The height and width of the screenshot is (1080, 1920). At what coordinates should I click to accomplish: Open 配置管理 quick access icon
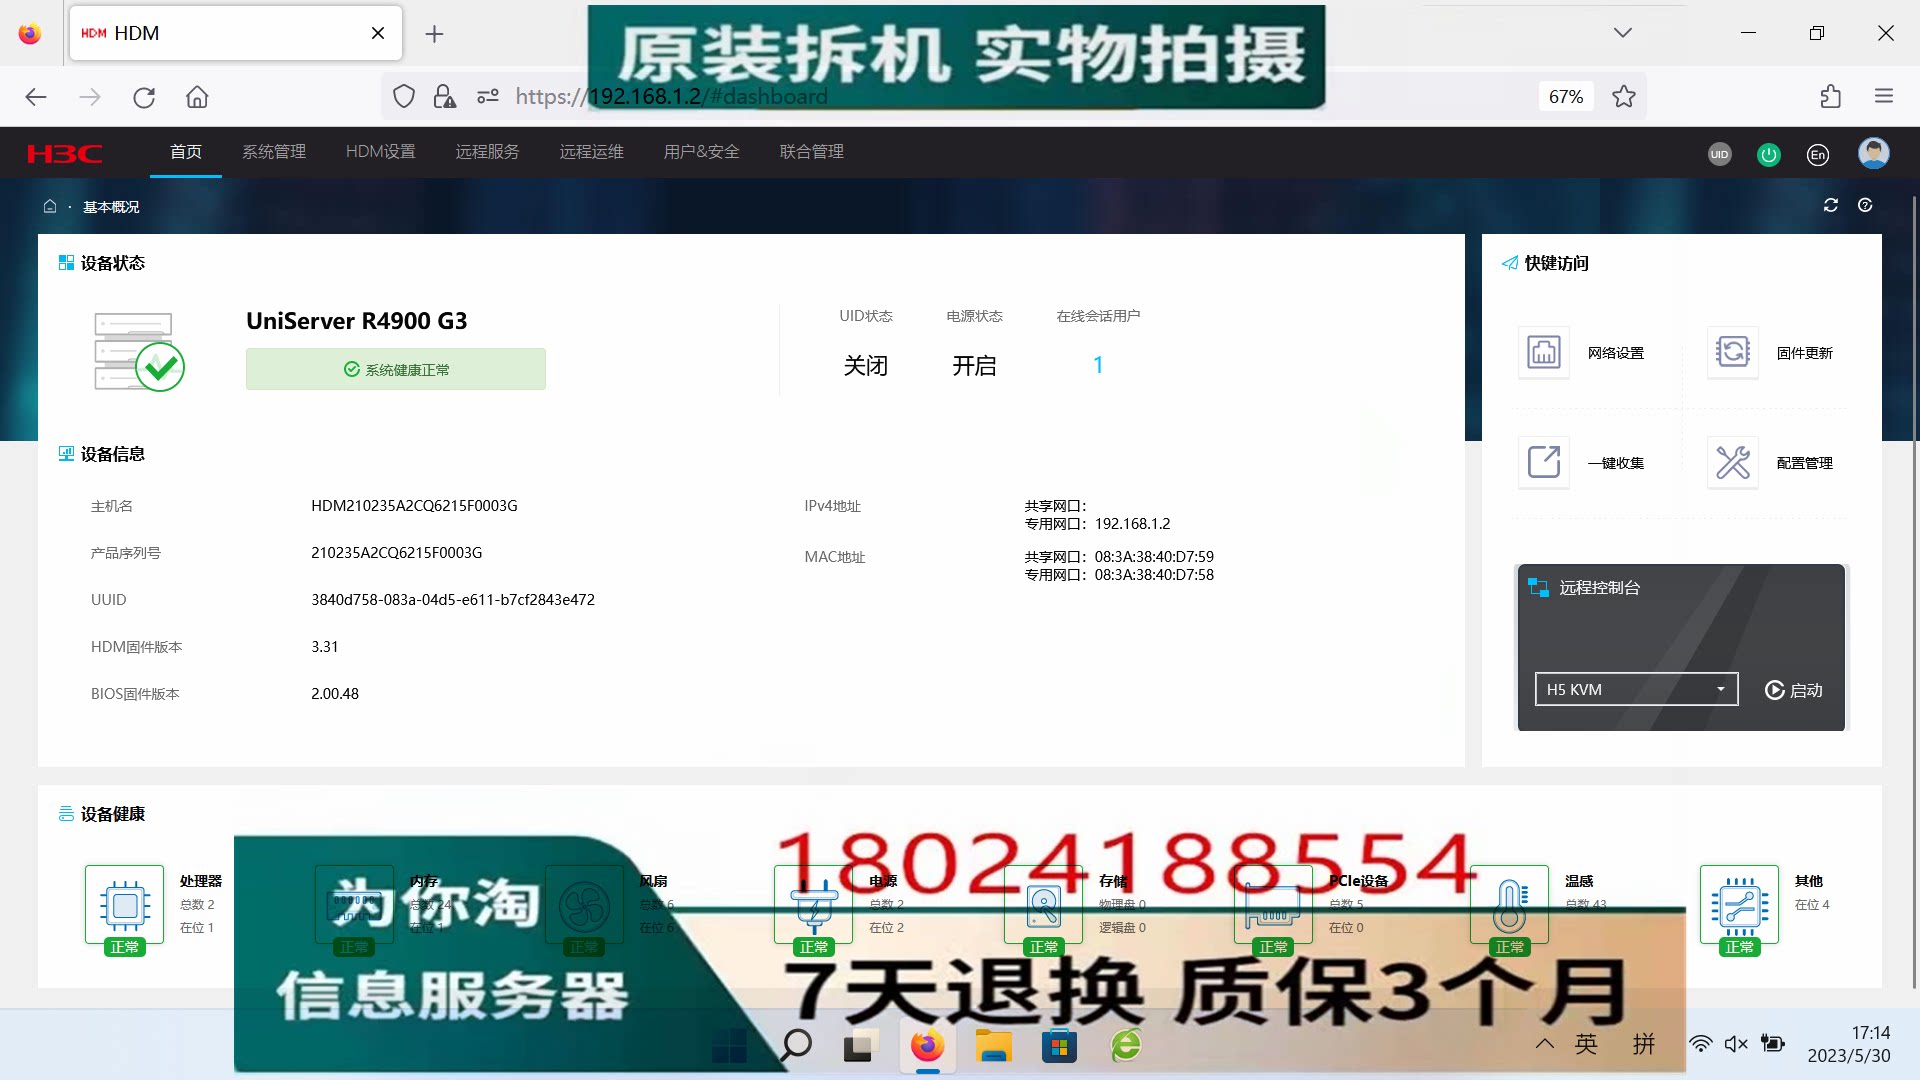1733,462
